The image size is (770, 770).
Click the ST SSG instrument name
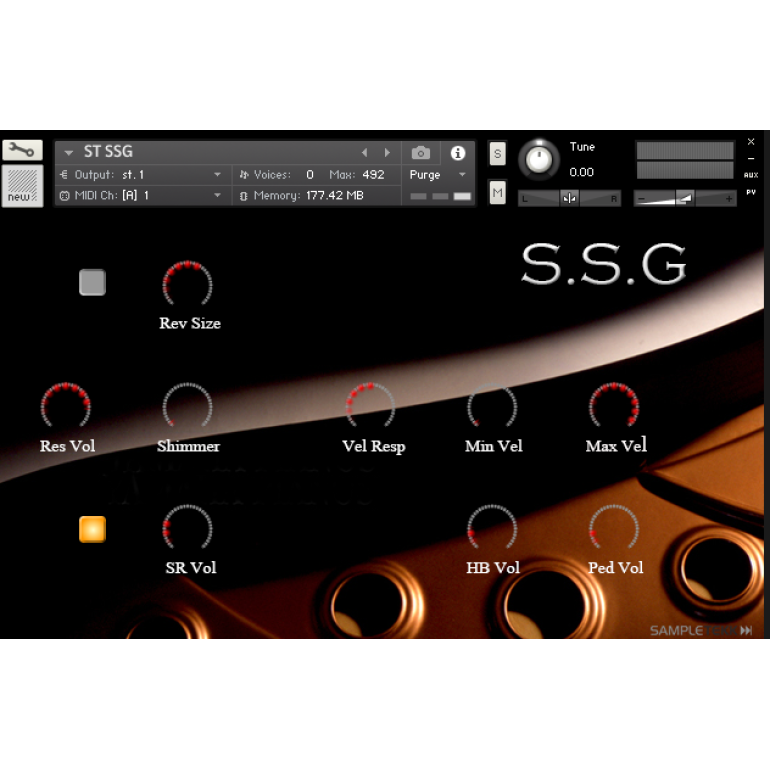[108, 152]
